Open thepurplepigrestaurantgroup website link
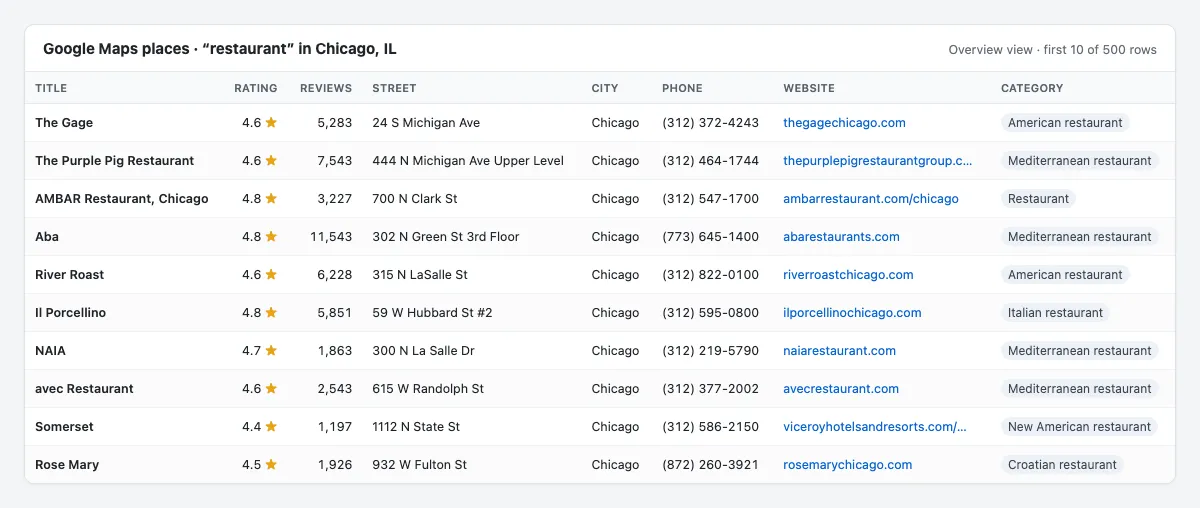Screen dimensions: 1200x508 click(878, 161)
